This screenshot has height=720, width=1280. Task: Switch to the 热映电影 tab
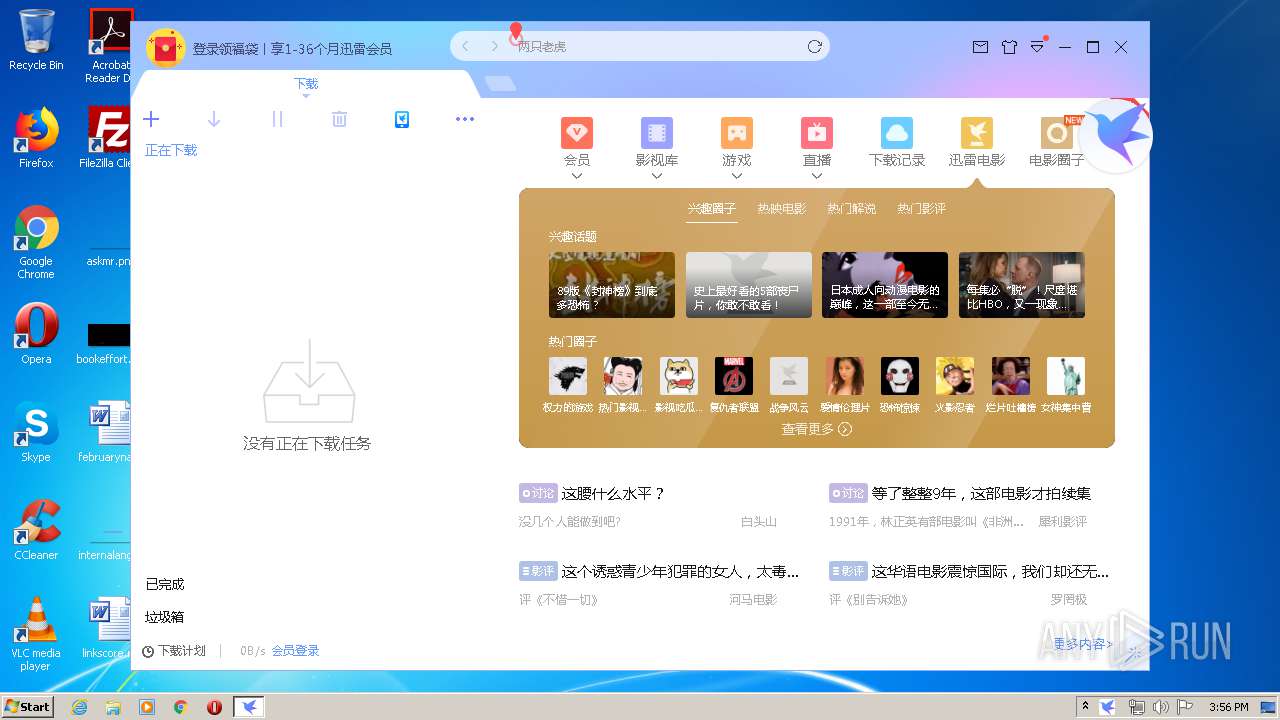781,208
